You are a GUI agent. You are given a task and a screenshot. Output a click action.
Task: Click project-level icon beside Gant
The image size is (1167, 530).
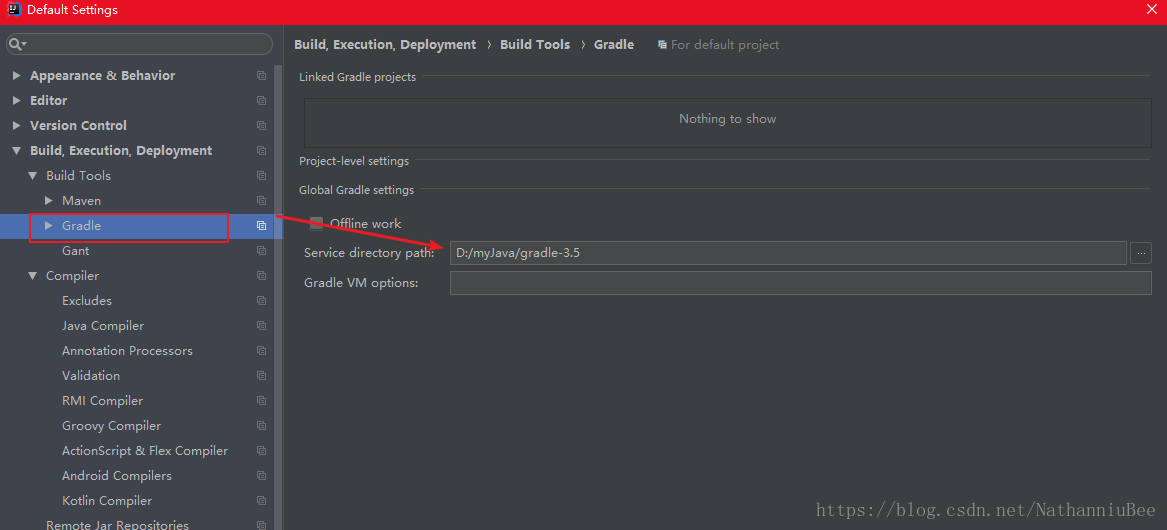[x=261, y=251]
